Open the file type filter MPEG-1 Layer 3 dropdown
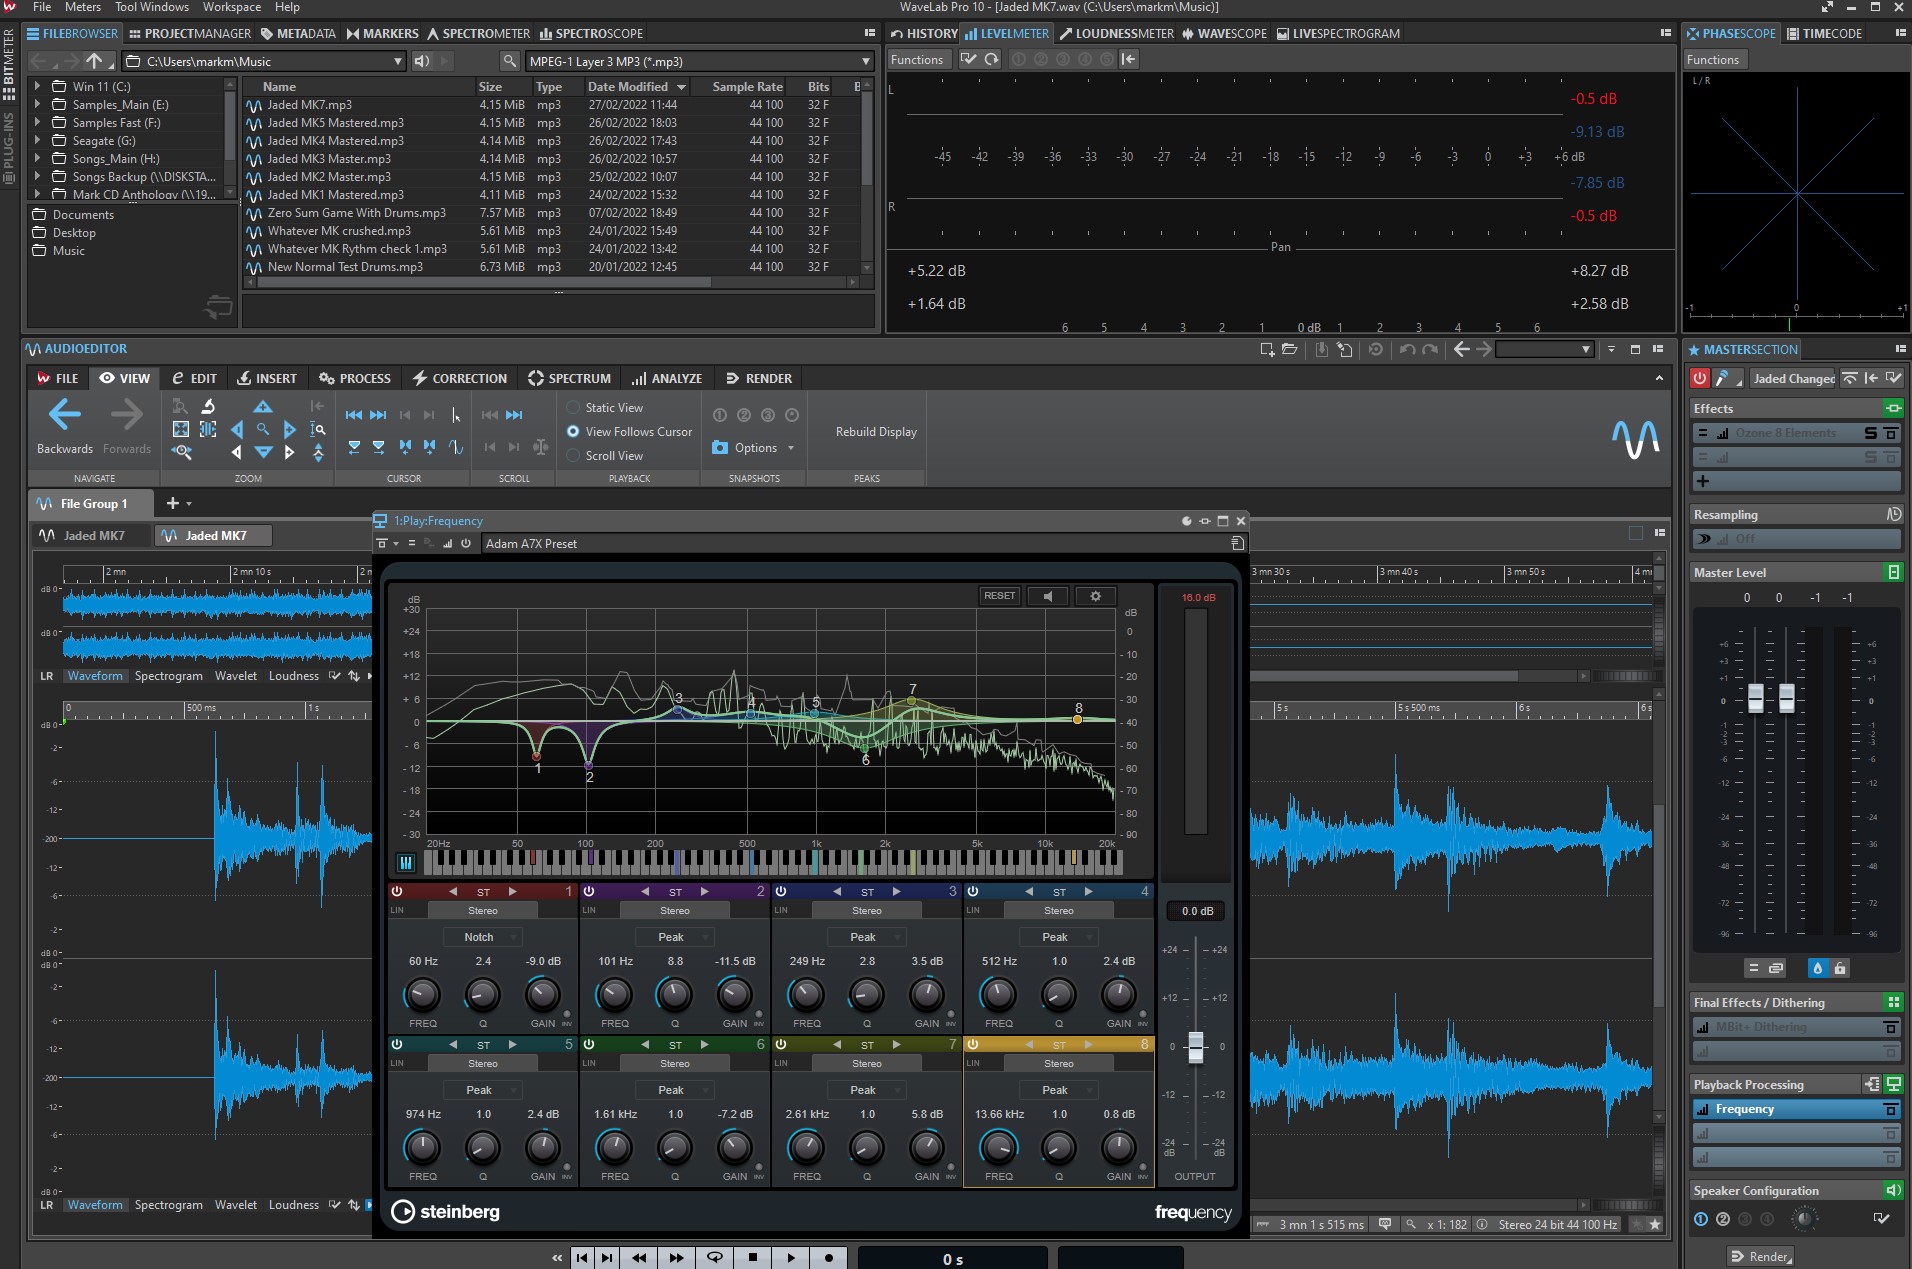 pyautogui.click(x=700, y=61)
